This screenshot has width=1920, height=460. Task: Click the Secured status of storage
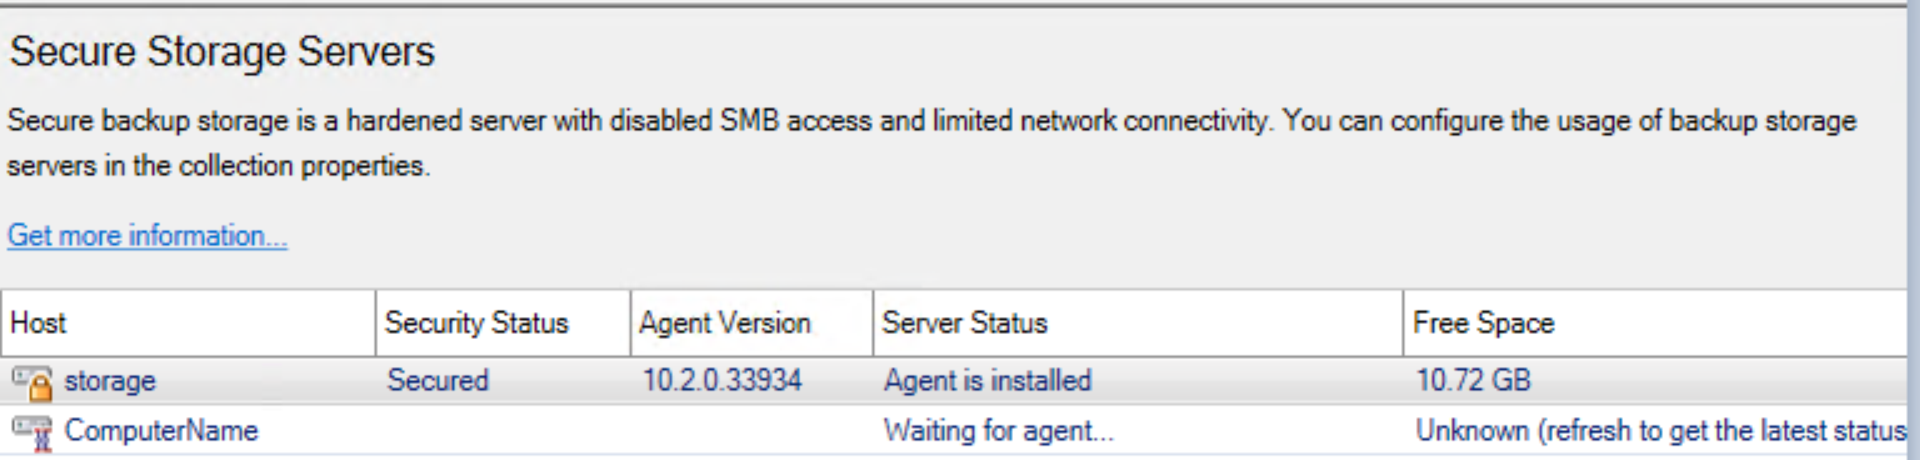(438, 381)
